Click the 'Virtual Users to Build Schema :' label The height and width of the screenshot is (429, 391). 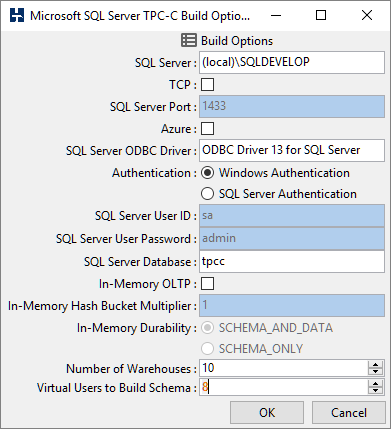click(x=117, y=388)
